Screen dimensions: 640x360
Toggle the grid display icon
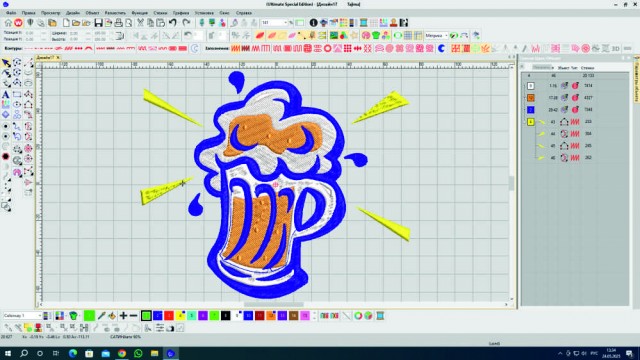[x=408, y=36]
